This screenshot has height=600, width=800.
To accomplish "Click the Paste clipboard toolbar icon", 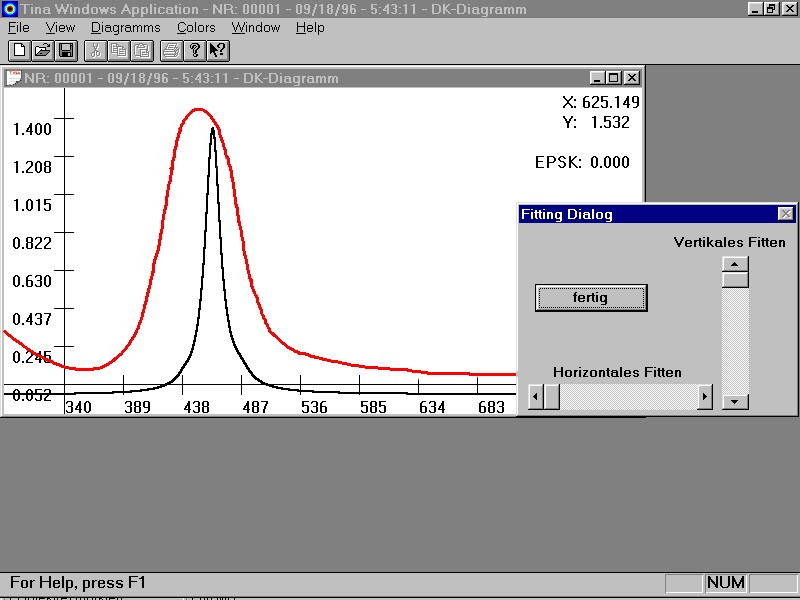I will click(x=142, y=50).
